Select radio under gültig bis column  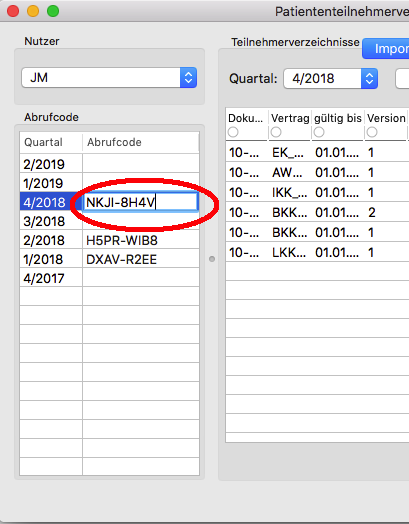coord(319,132)
